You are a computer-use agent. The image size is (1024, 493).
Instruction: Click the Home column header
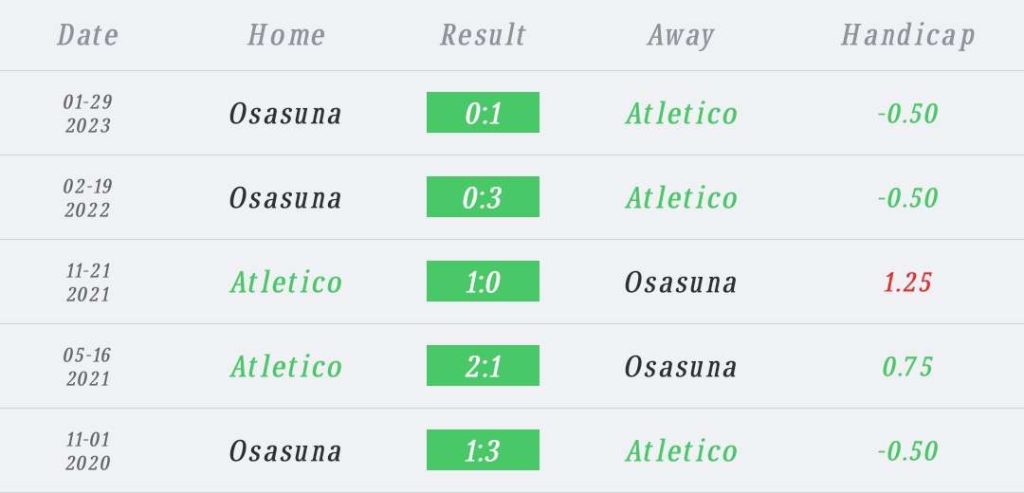[x=286, y=35]
